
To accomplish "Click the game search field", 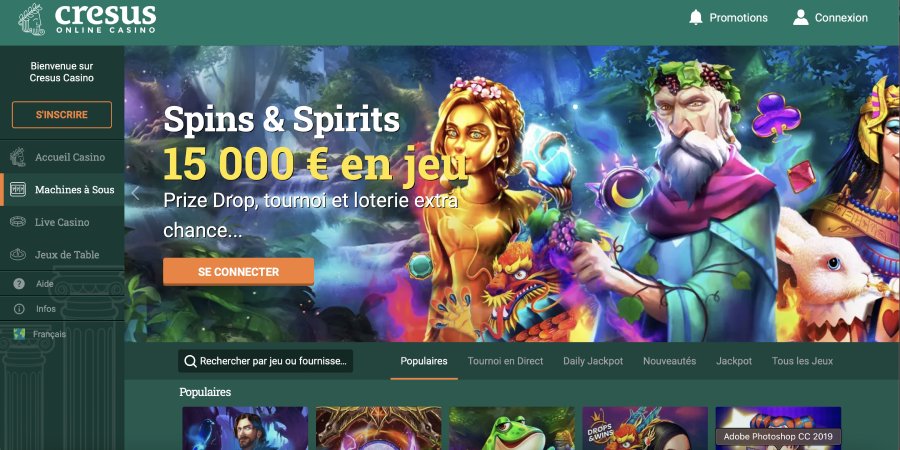I will [266, 362].
